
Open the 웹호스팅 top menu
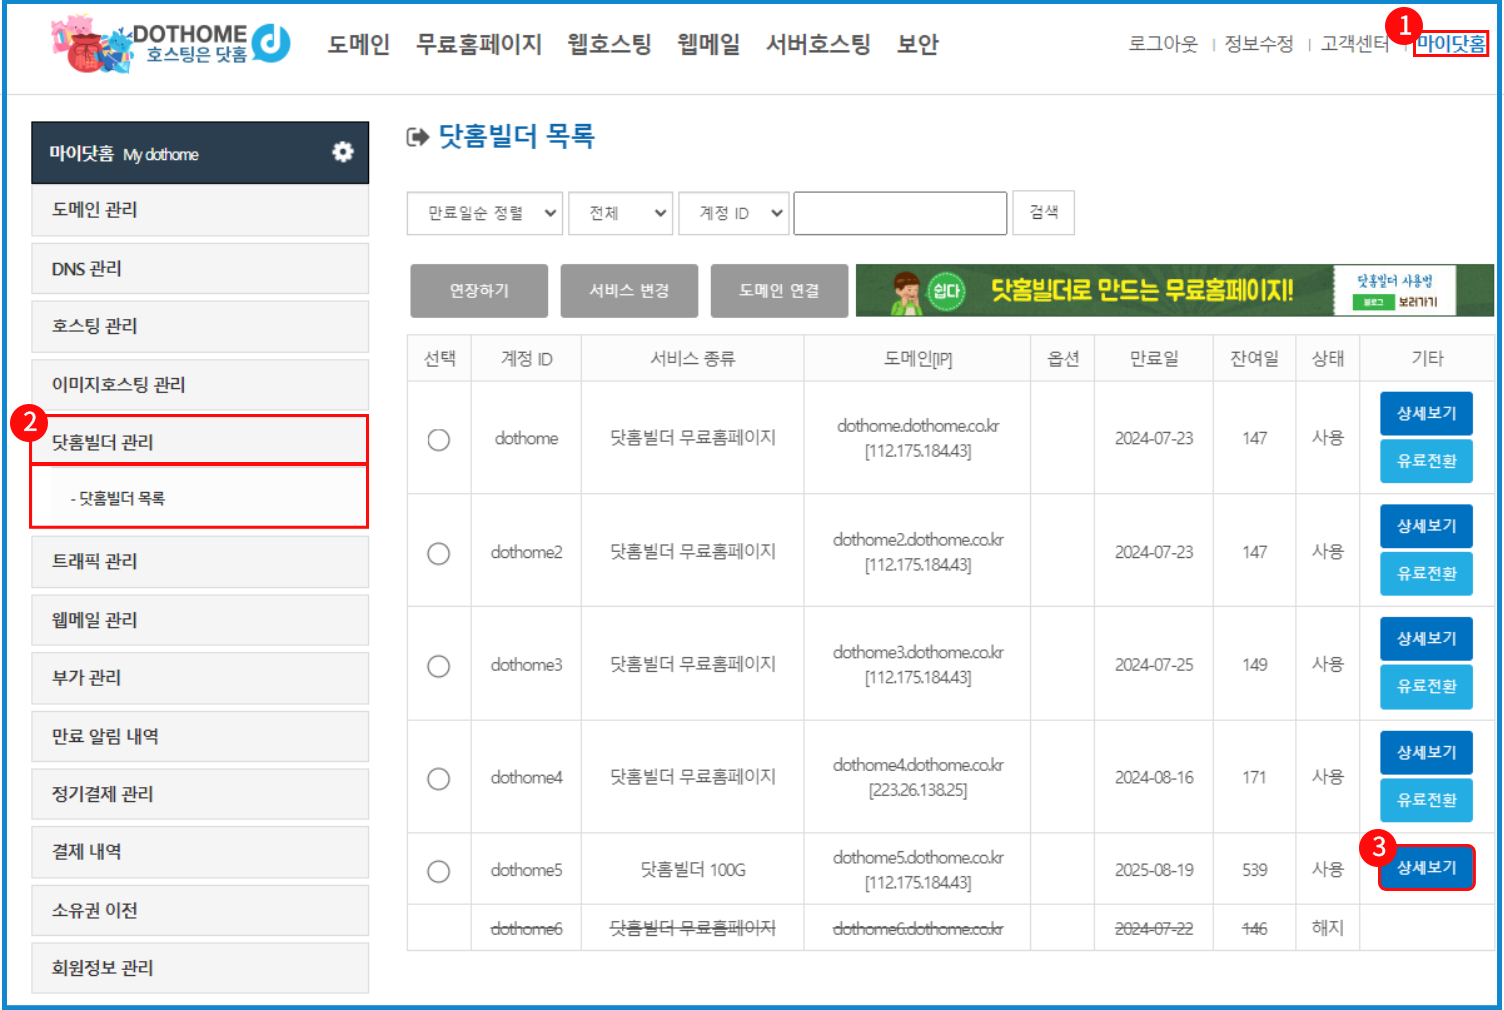(609, 44)
